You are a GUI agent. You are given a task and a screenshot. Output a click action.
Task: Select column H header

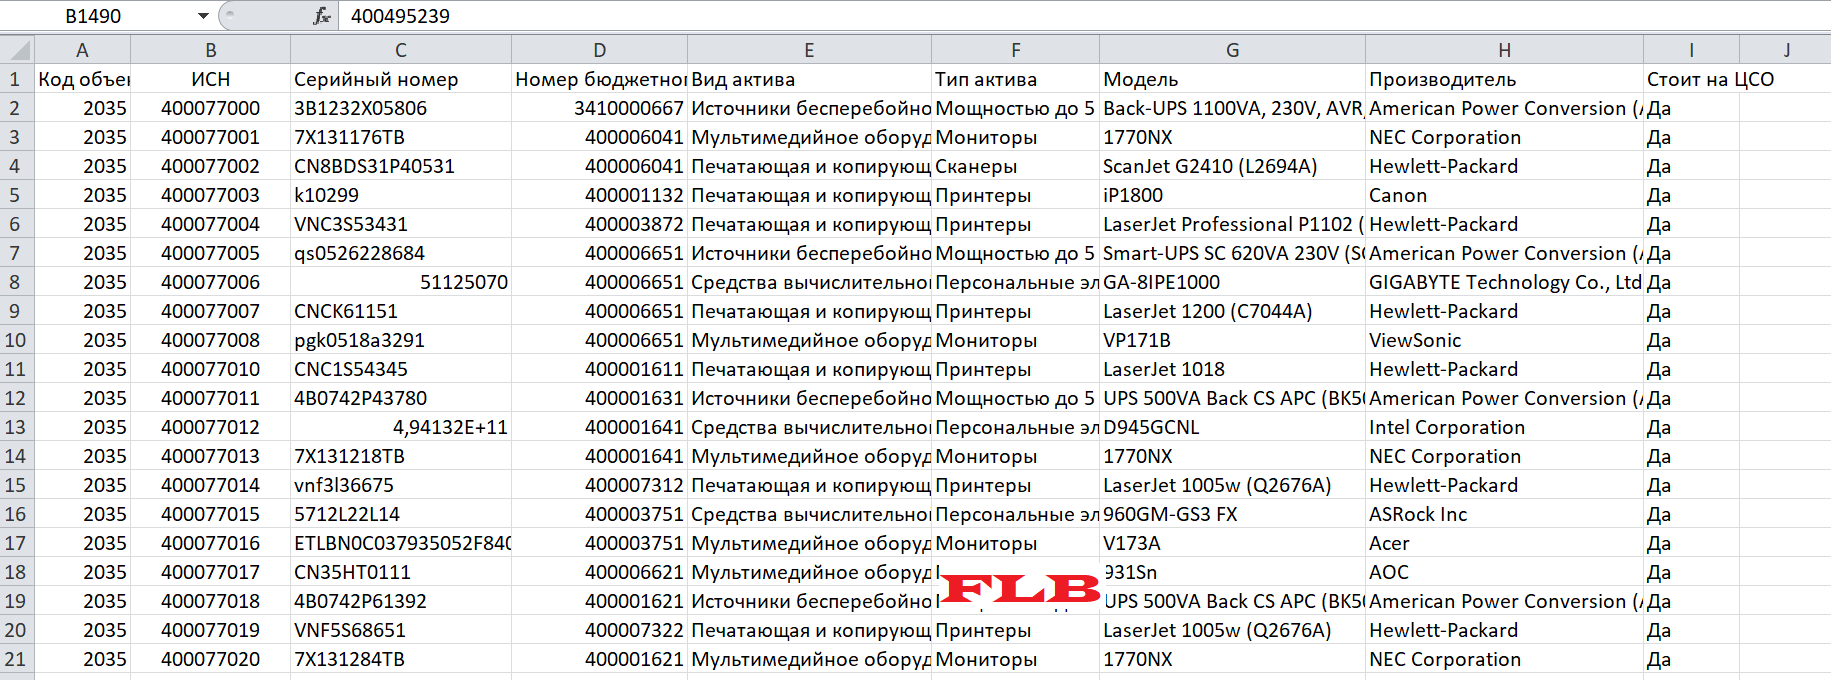pos(1504,50)
